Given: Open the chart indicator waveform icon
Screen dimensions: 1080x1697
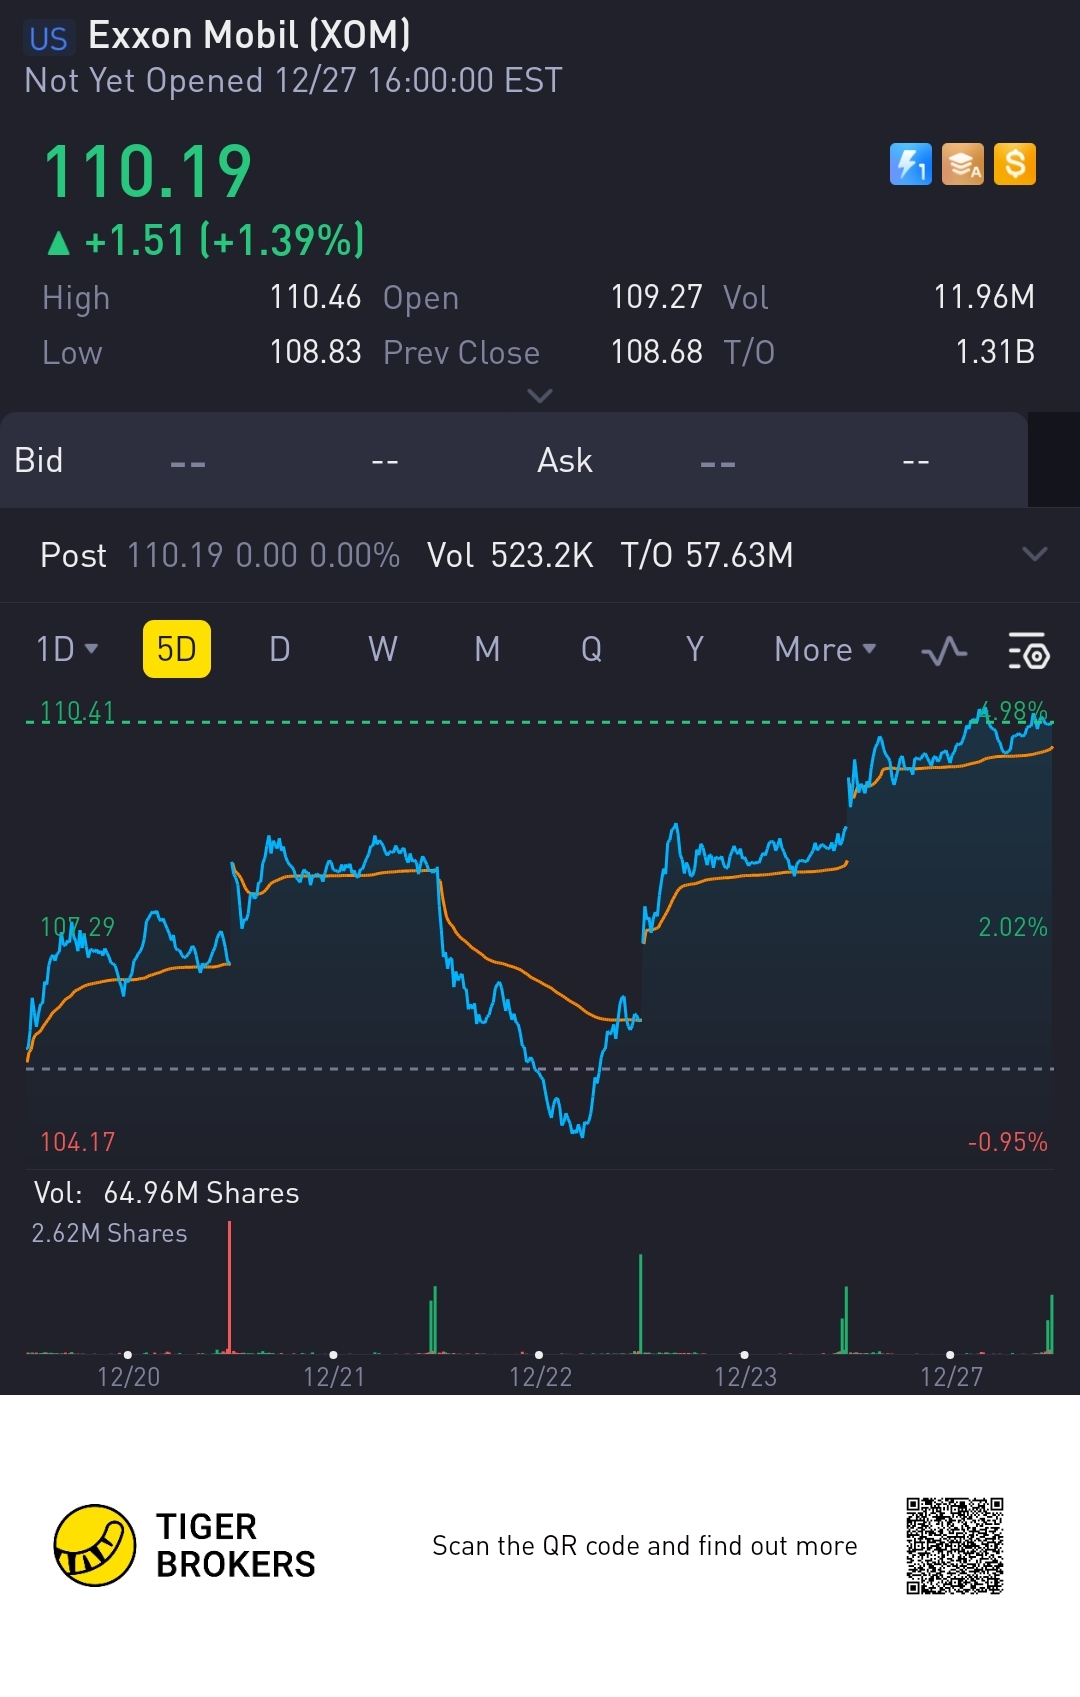Looking at the screenshot, I should point(944,652).
